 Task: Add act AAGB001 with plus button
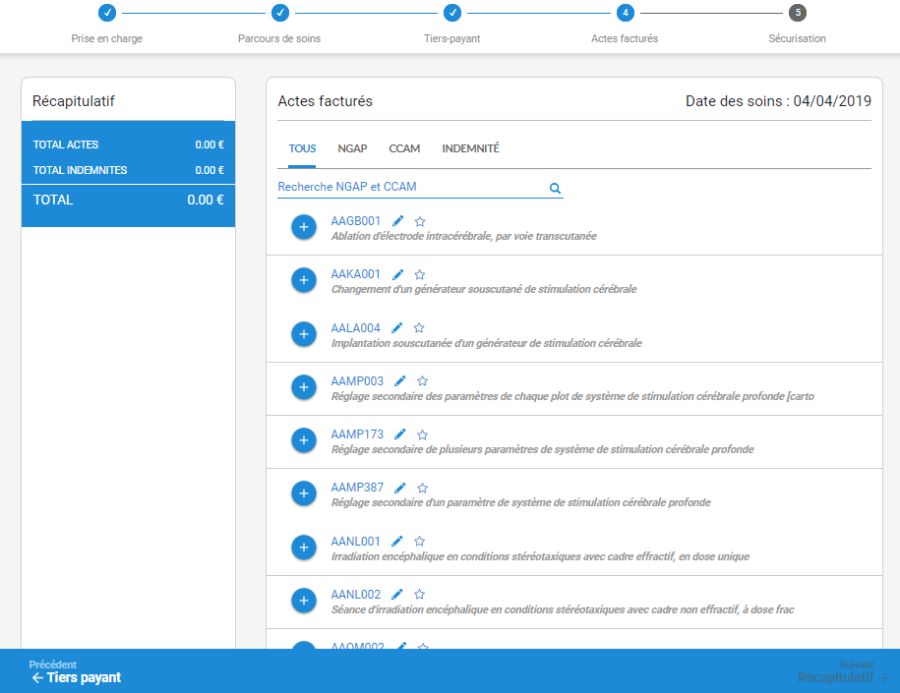coord(303,227)
